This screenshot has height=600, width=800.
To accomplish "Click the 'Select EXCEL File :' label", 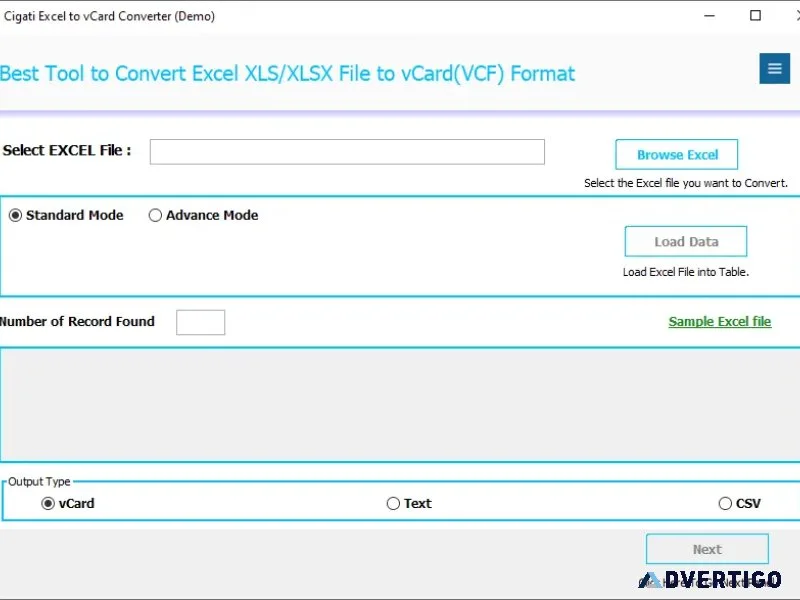I will [66, 151].
